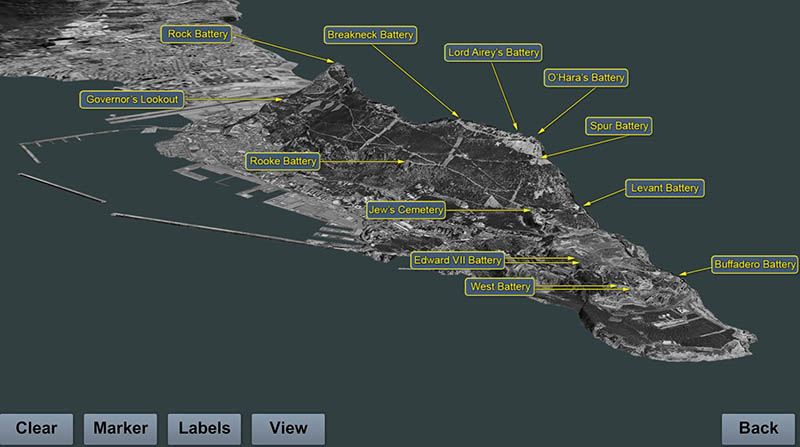
Task: Select the Edward VII Battery label
Action: [457, 260]
